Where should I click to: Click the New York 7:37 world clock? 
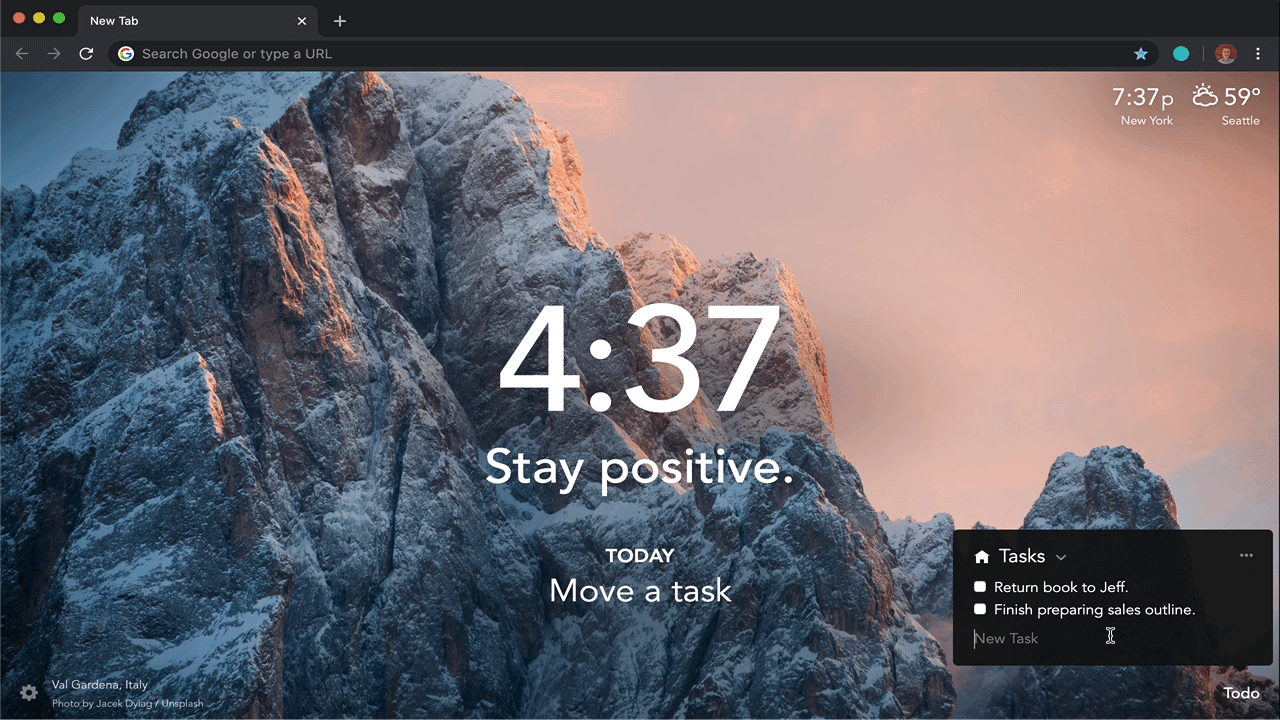[x=1146, y=105]
